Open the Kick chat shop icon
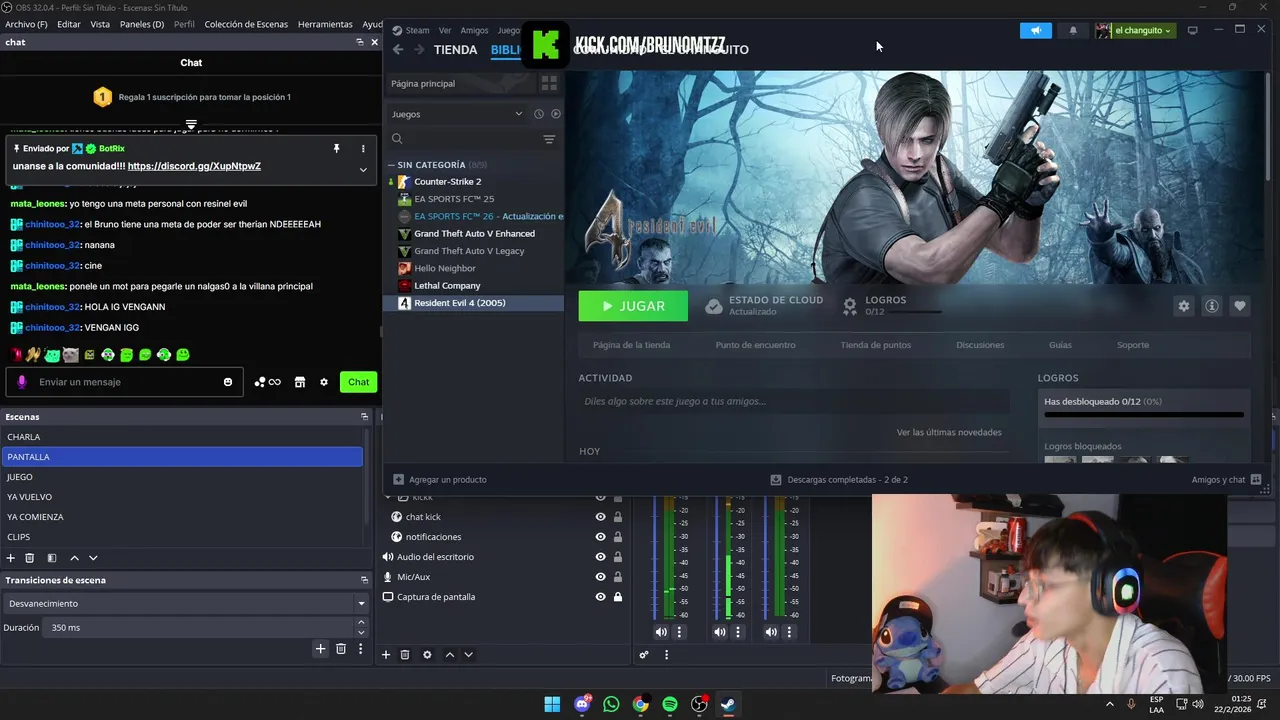This screenshot has width=1280, height=720. 299,382
